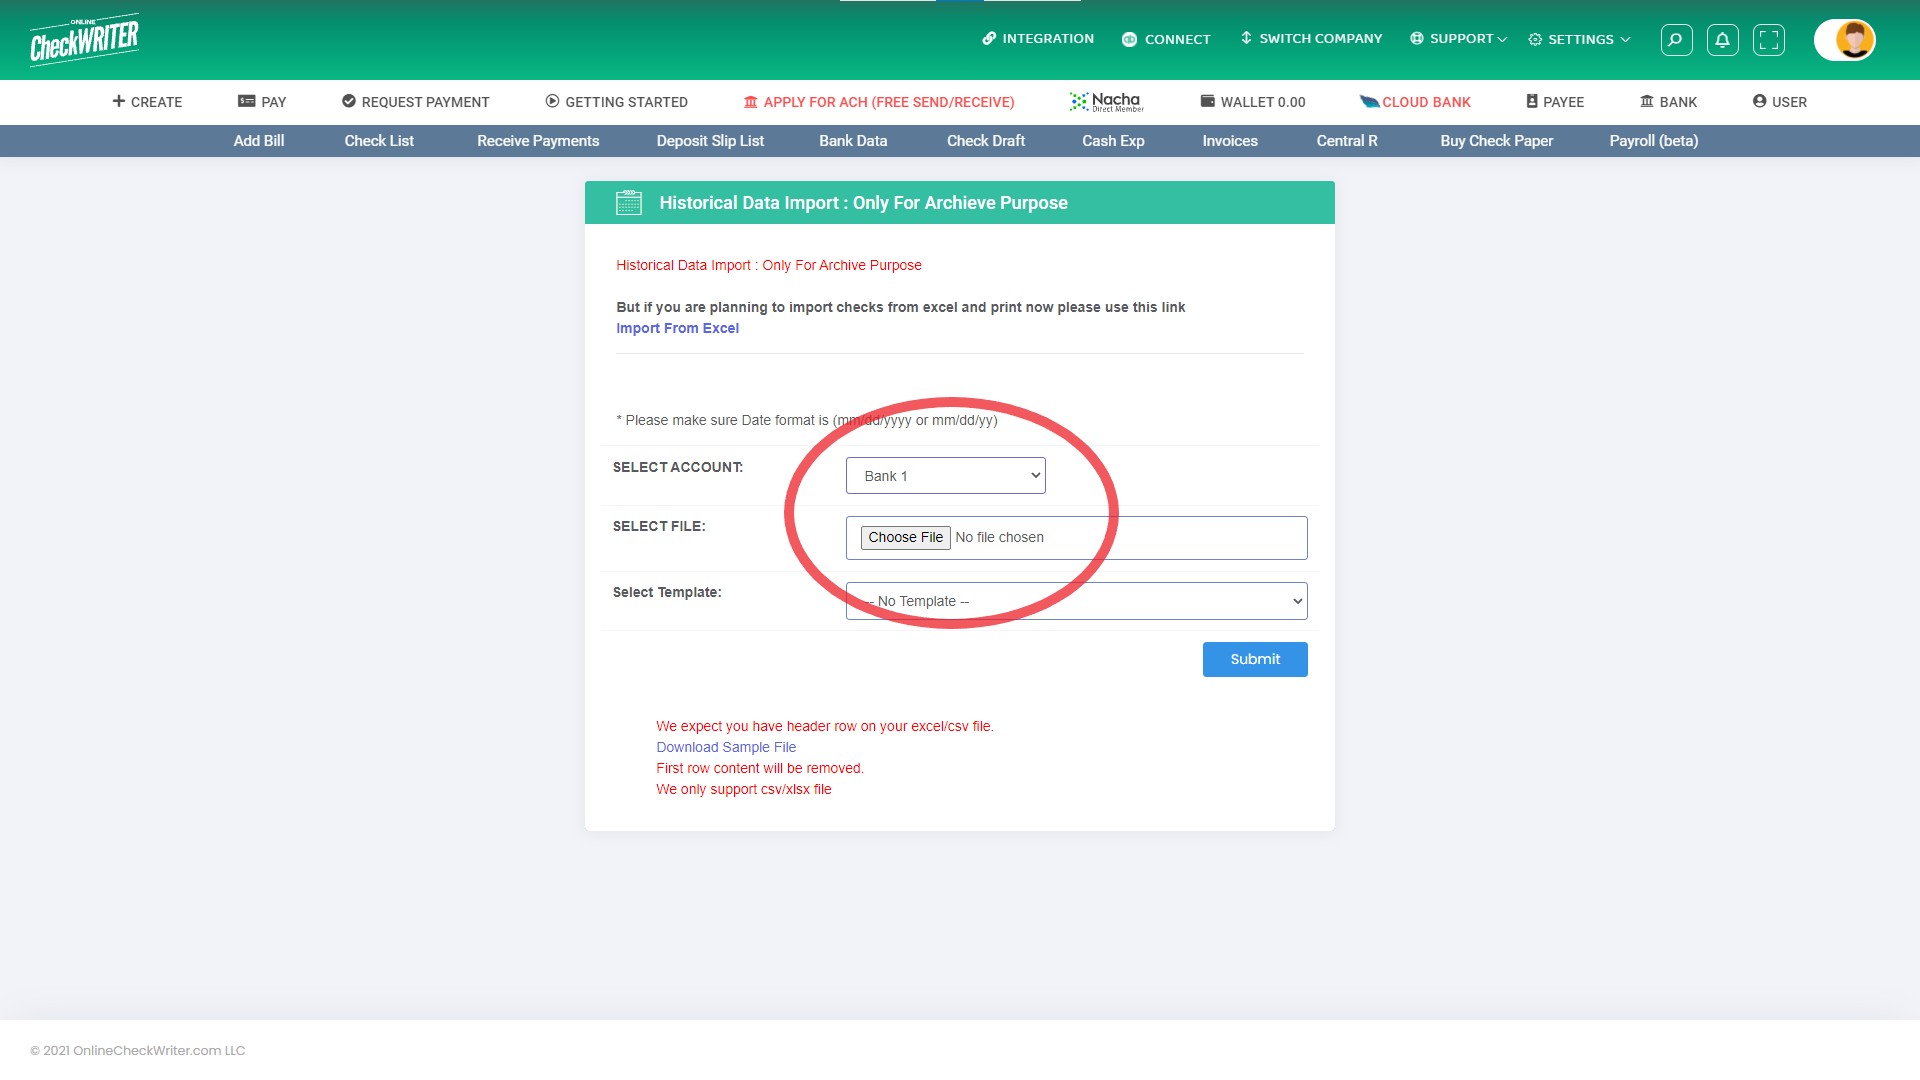Click the Pay check icon
Screen dimensions: 1920x1080
click(246, 101)
